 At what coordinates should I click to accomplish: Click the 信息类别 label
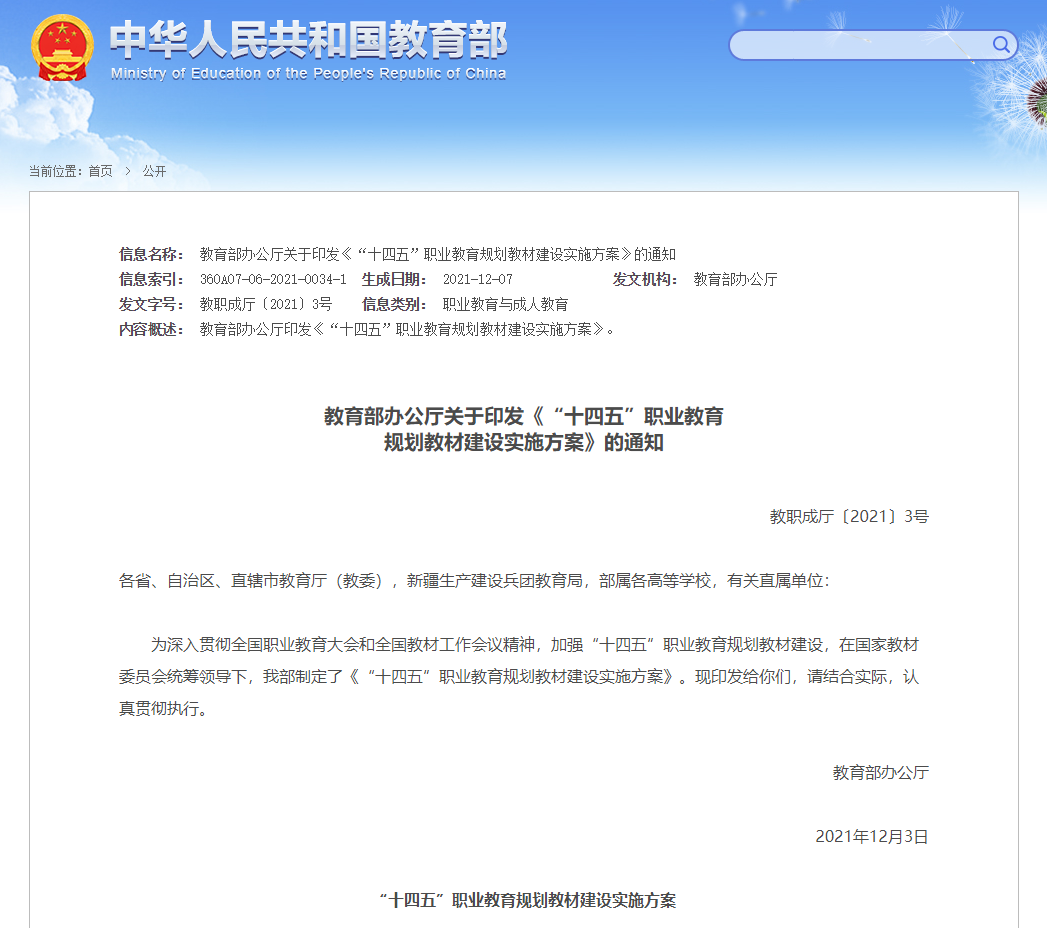[x=394, y=304]
